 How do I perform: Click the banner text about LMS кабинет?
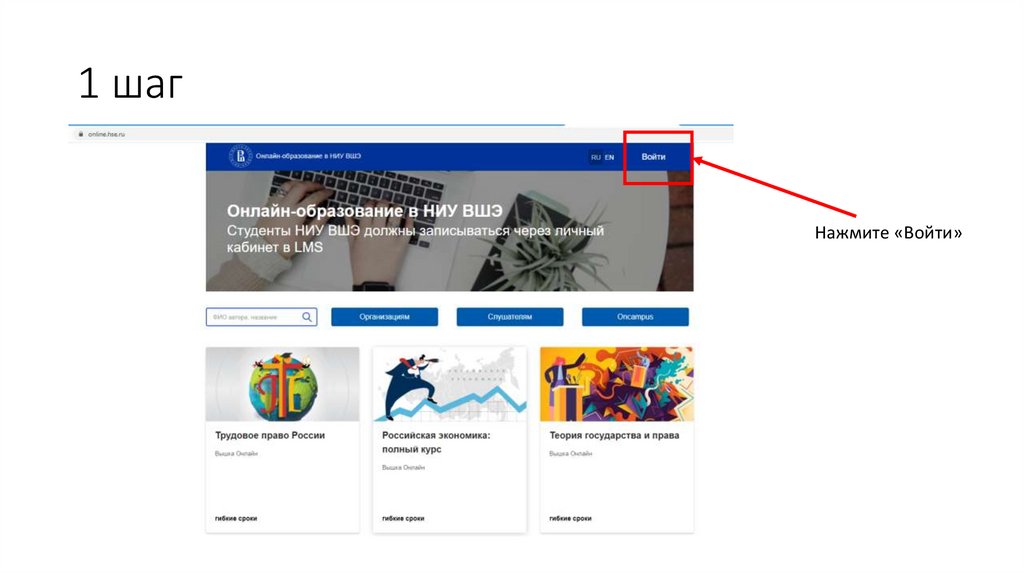coord(415,239)
